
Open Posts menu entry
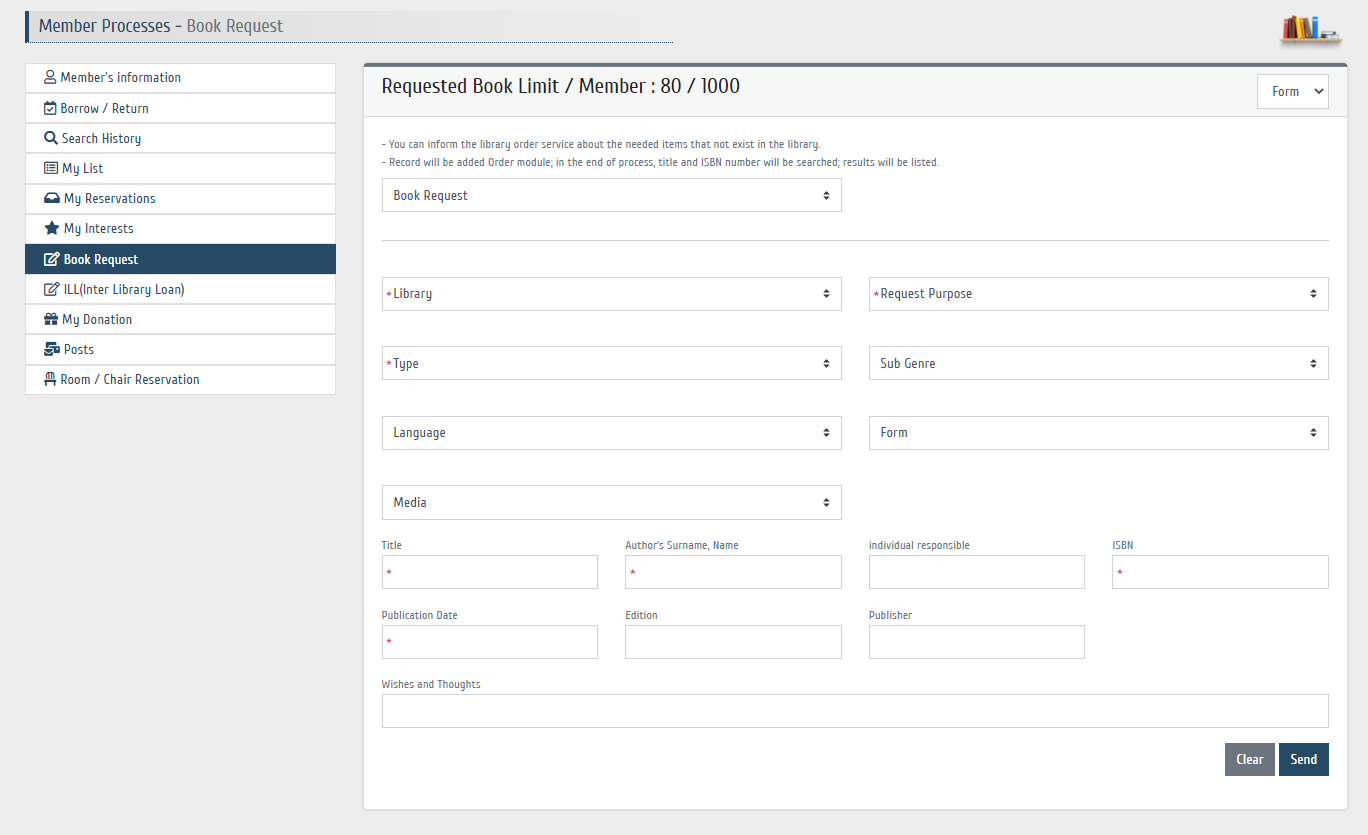[180, 349]
